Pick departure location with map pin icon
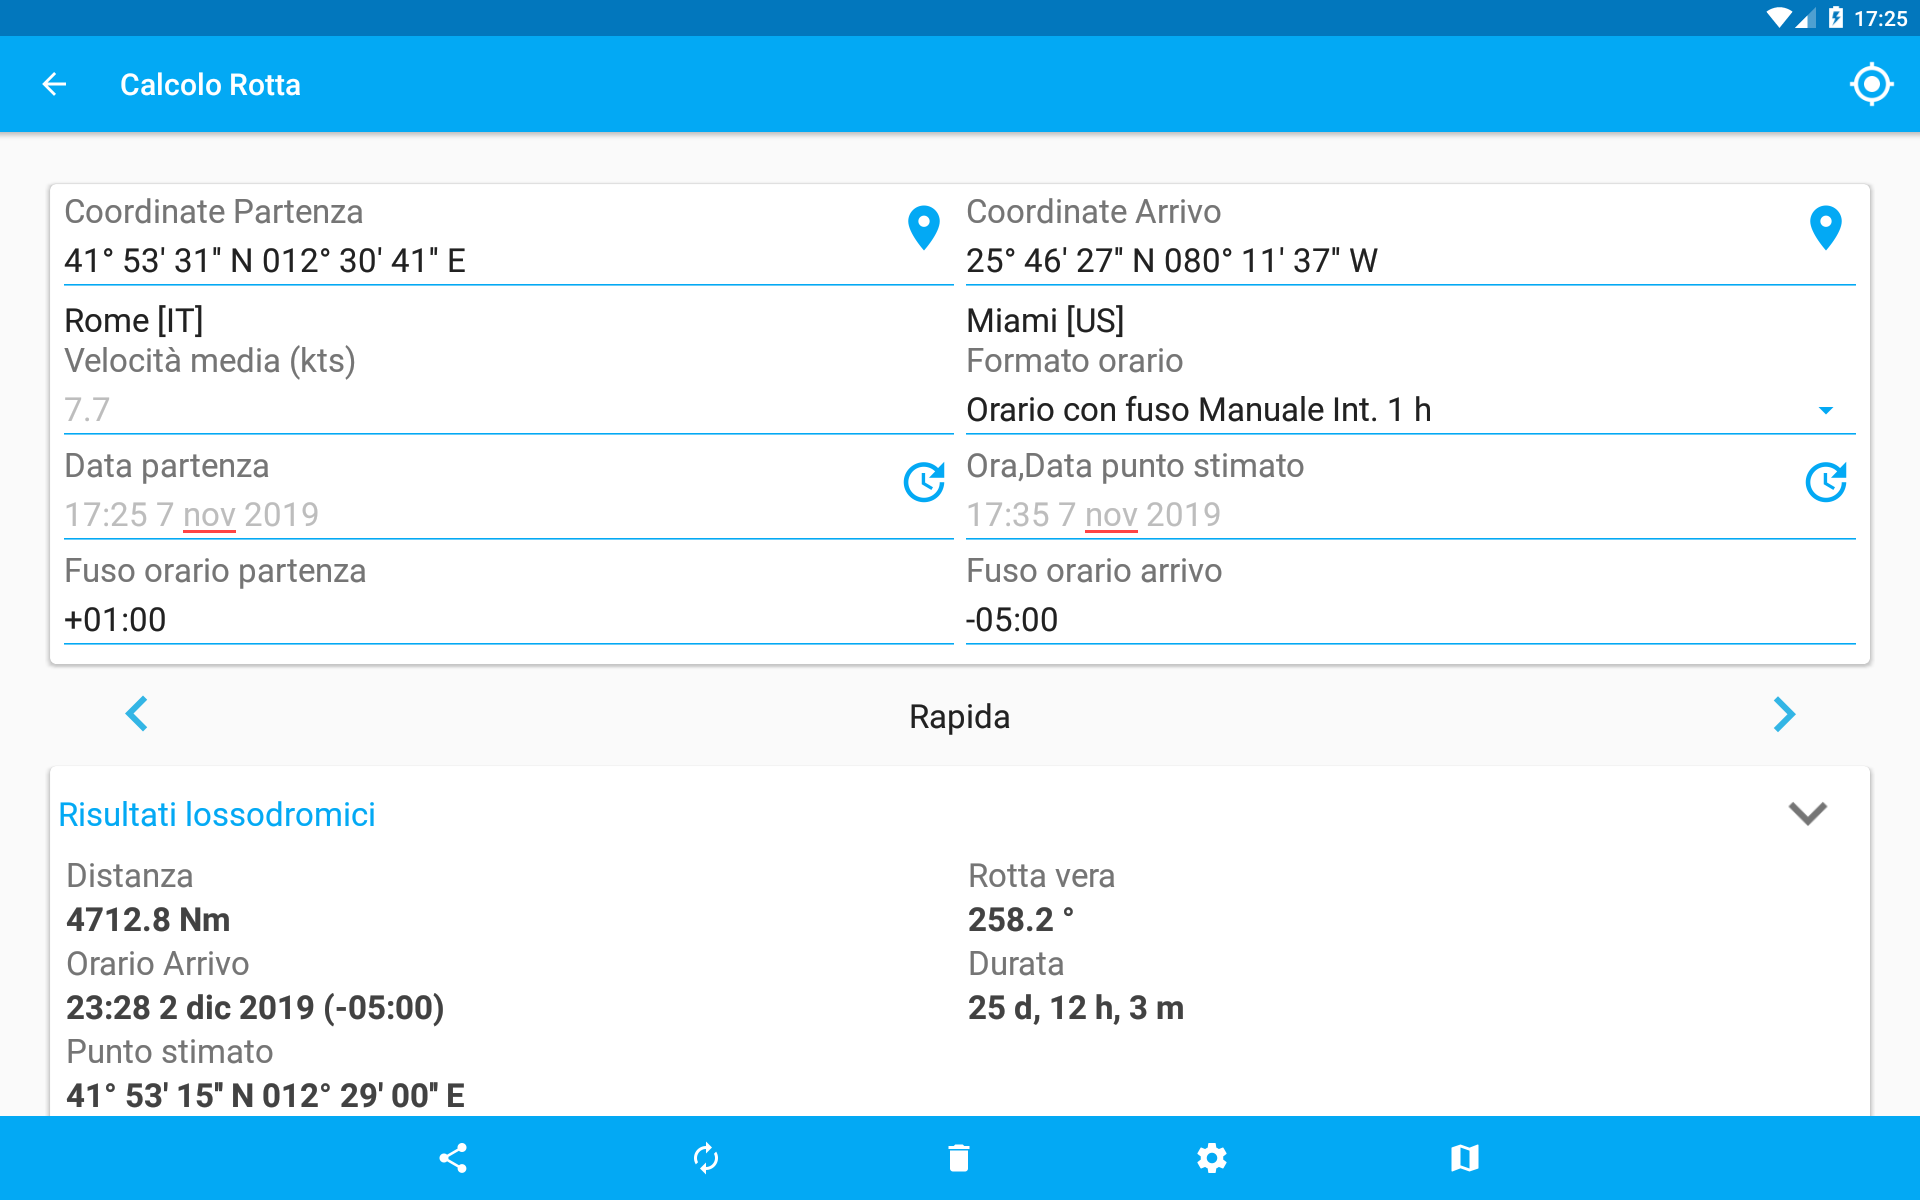The height and width of the screenshot is (1200, 1920). point(923,228)
